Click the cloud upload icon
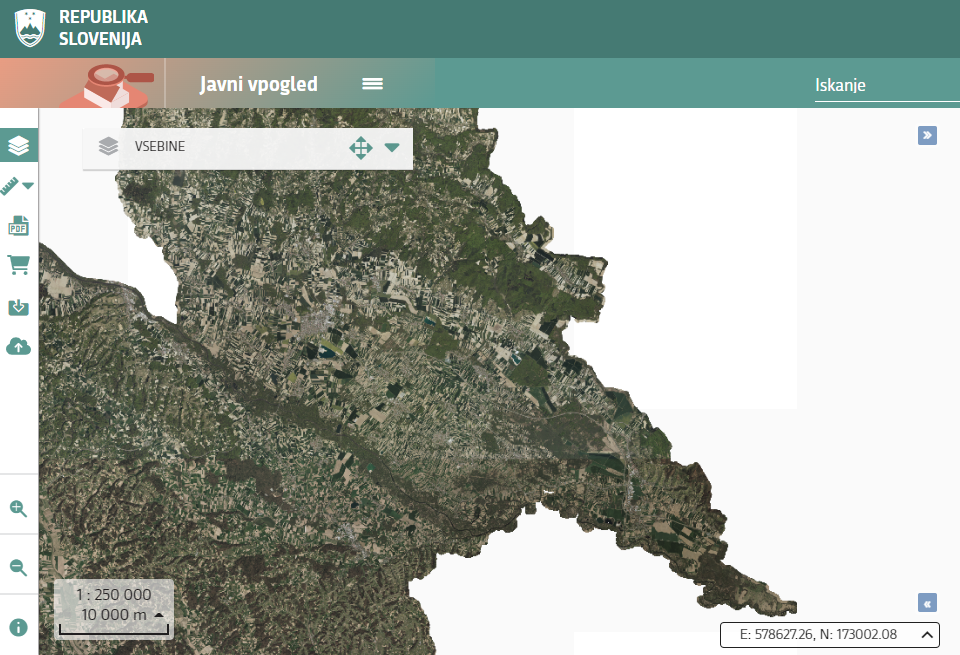Viewport: 960px width, 655px height. (x=19, y=346)
